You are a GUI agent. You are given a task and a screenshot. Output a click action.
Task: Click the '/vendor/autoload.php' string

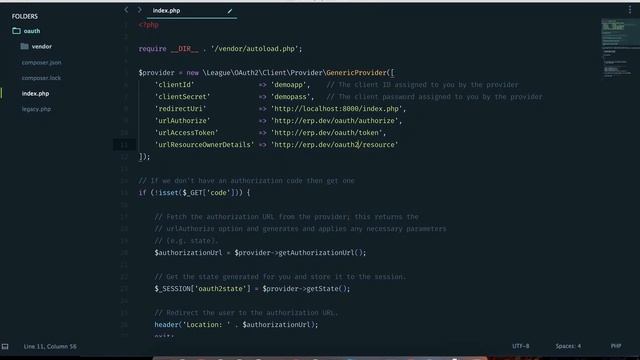[x=255, y=49]
